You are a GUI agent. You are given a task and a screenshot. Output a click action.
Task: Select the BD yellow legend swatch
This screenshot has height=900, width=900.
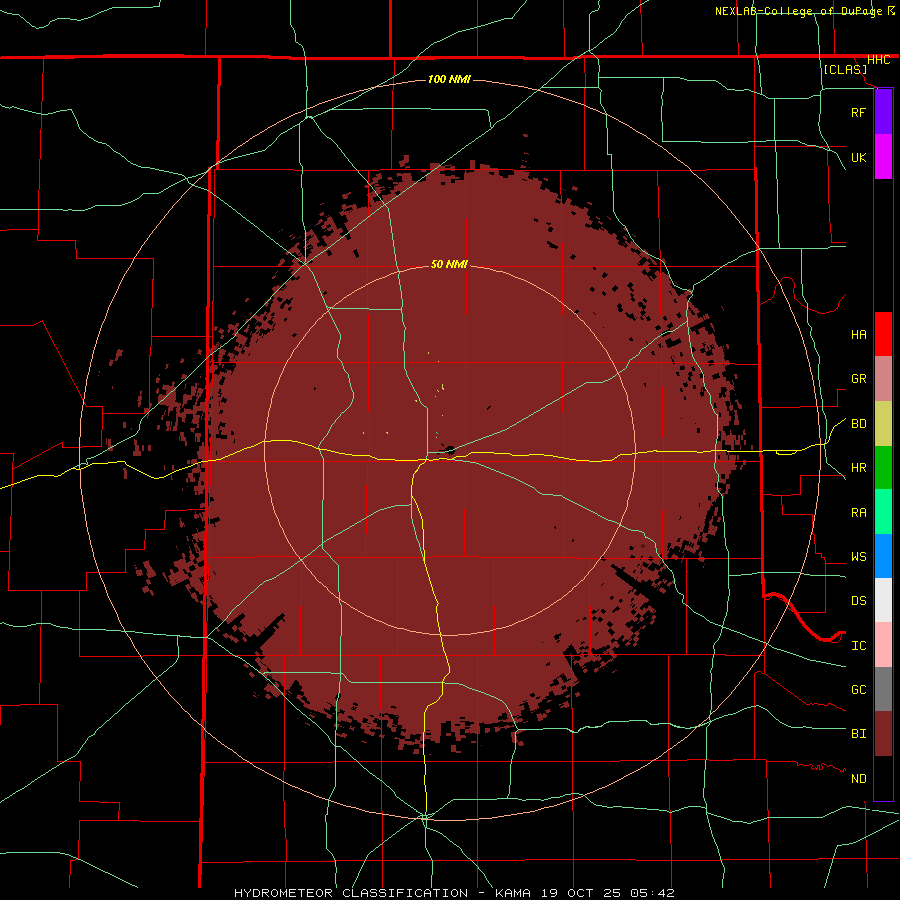pos(883,424)
